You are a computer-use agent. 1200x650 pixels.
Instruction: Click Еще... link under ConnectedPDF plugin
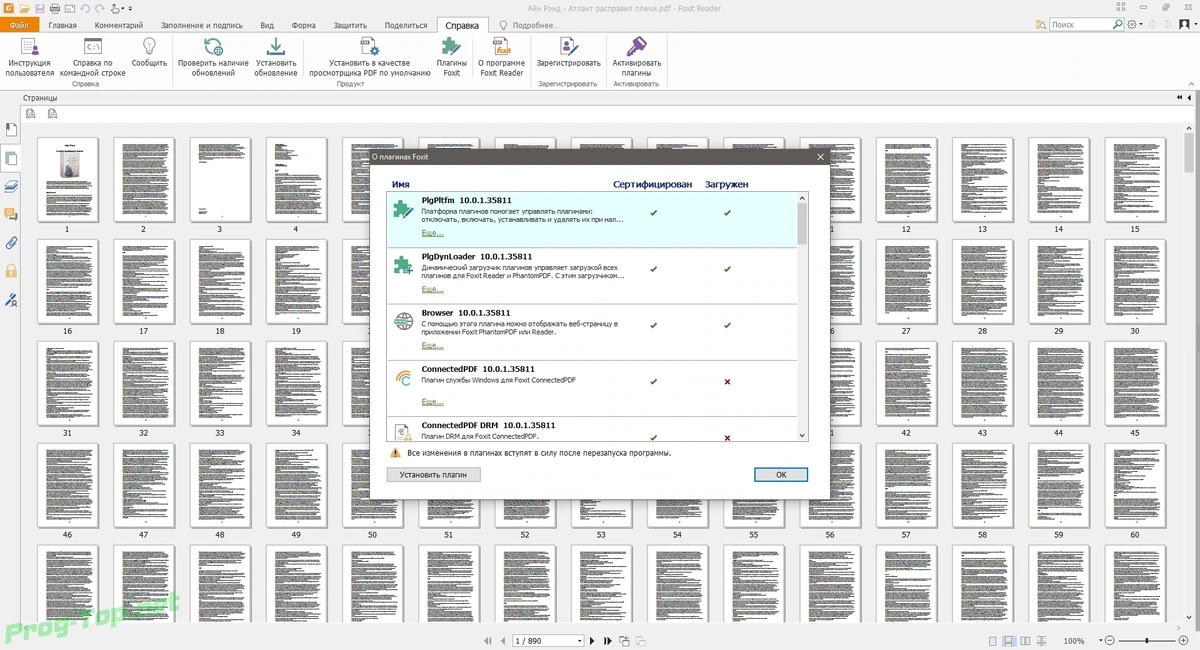(432, 401)
